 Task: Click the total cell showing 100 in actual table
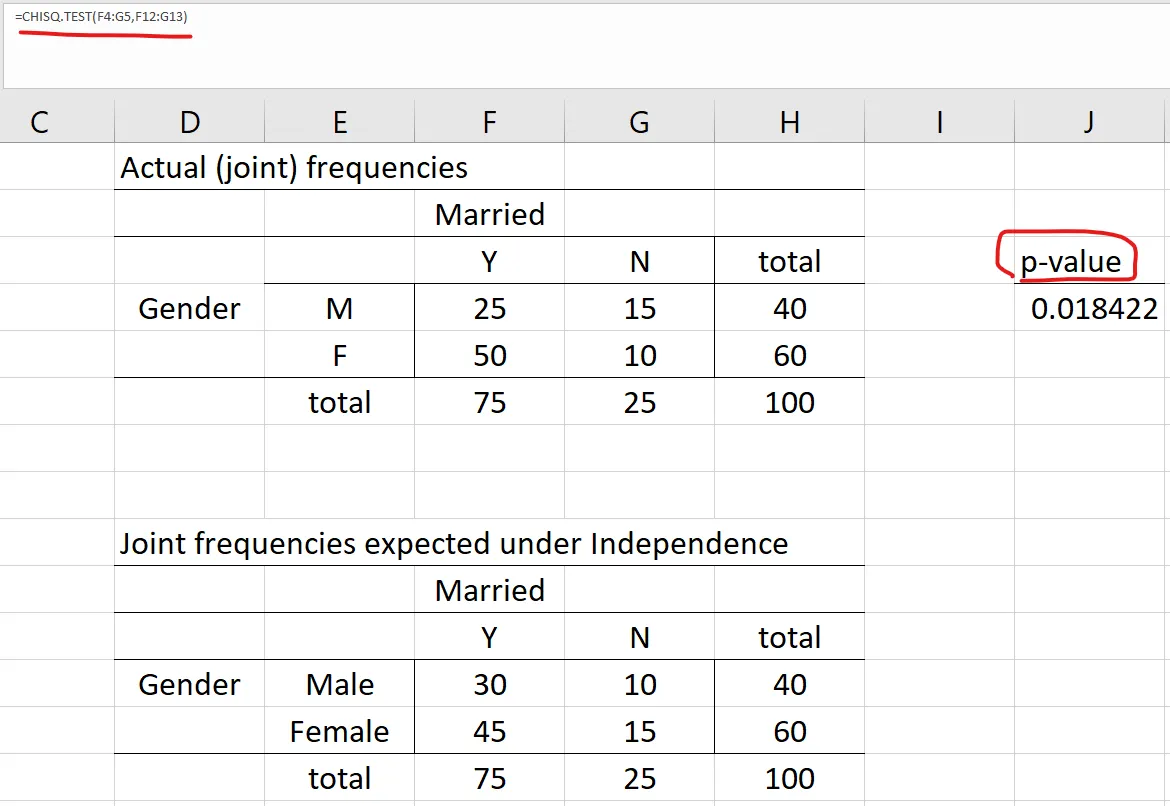click(789, 403)
